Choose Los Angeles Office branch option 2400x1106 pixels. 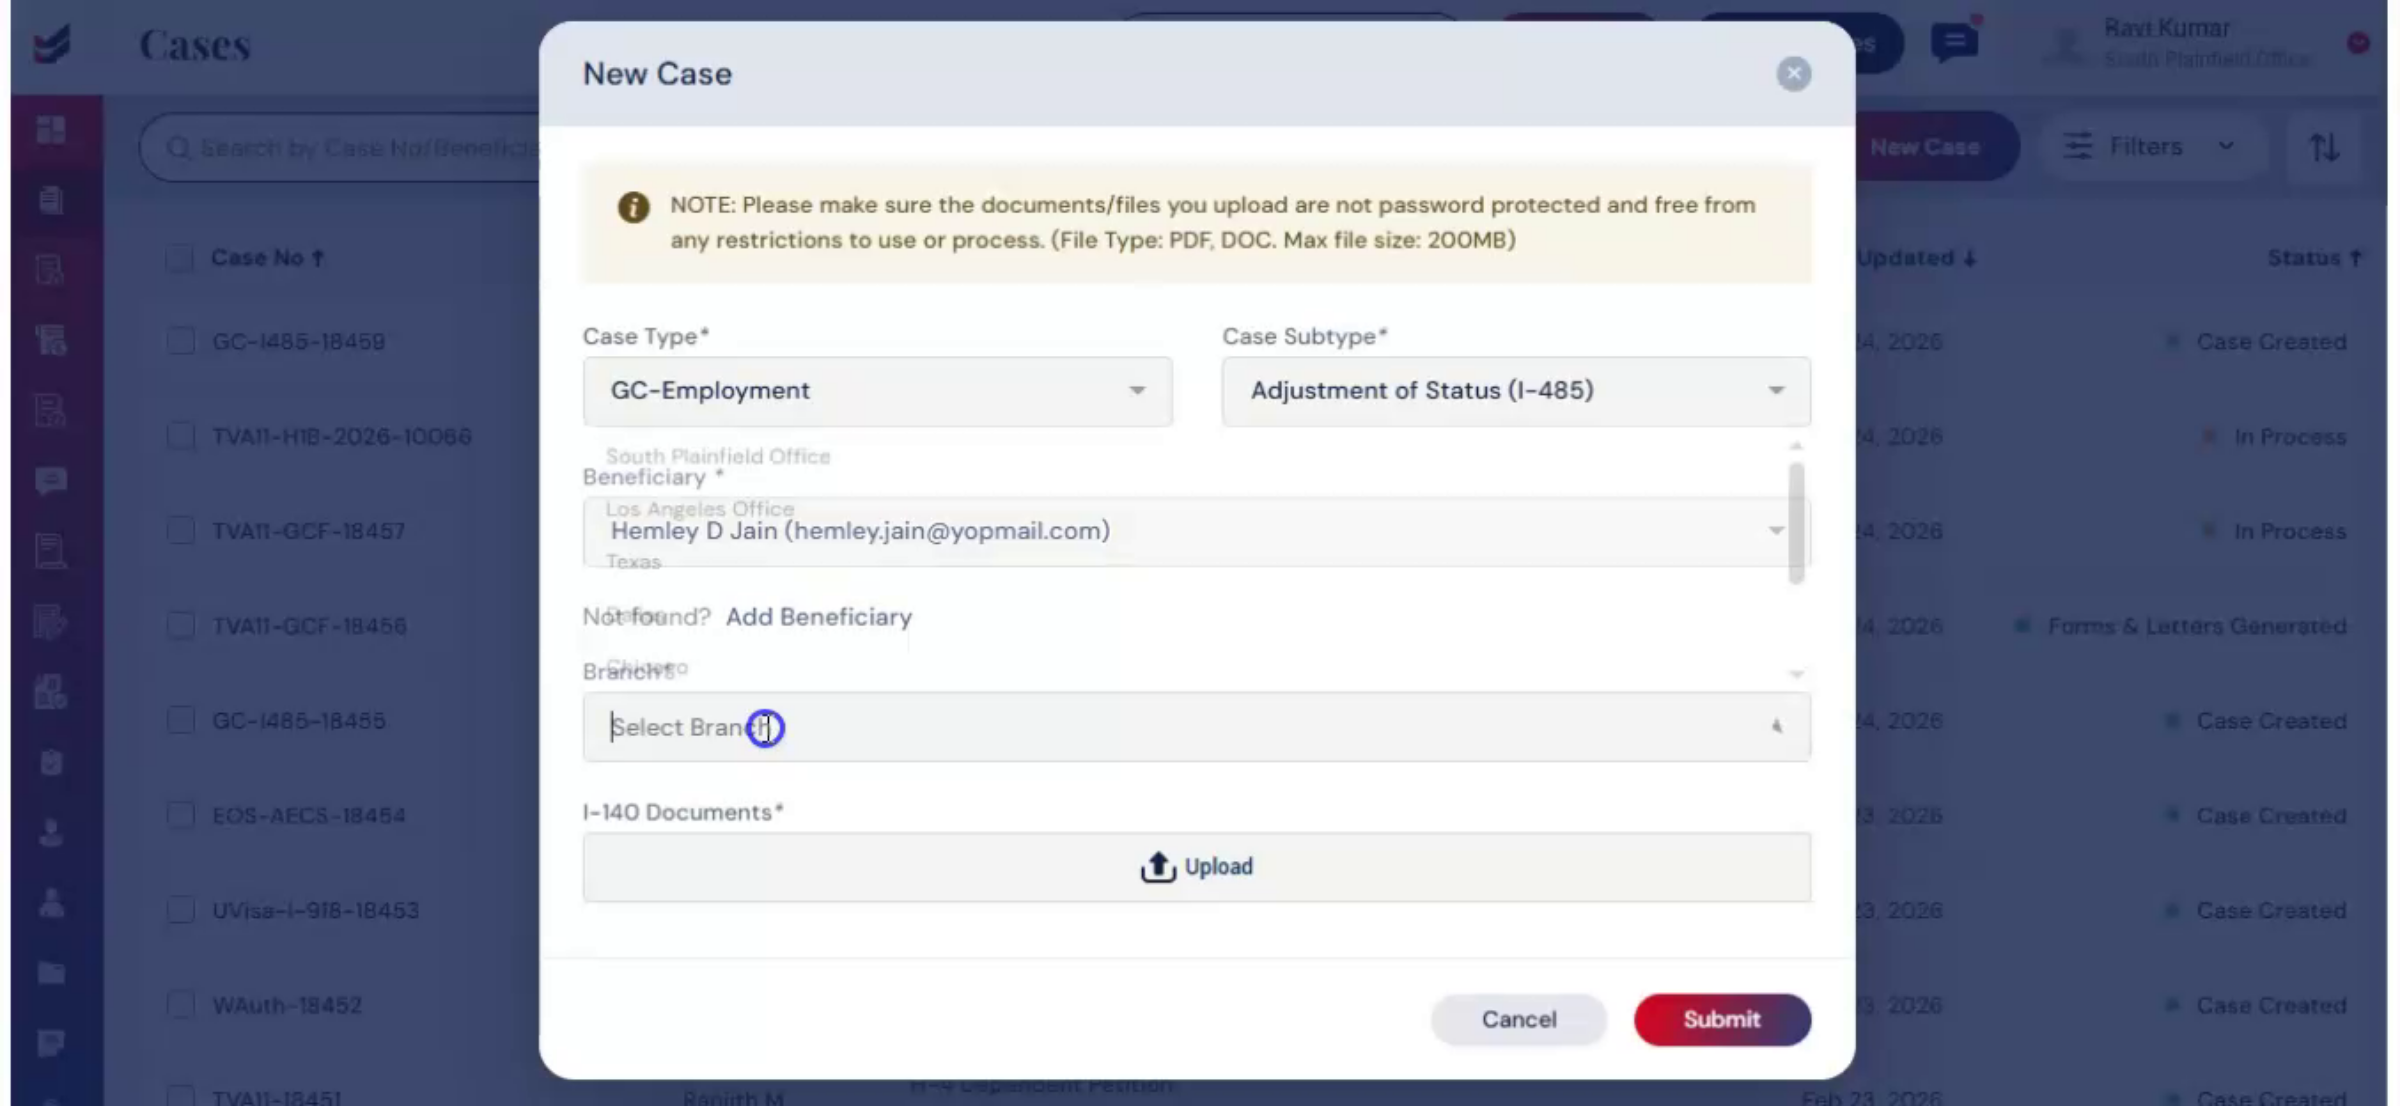699,509
